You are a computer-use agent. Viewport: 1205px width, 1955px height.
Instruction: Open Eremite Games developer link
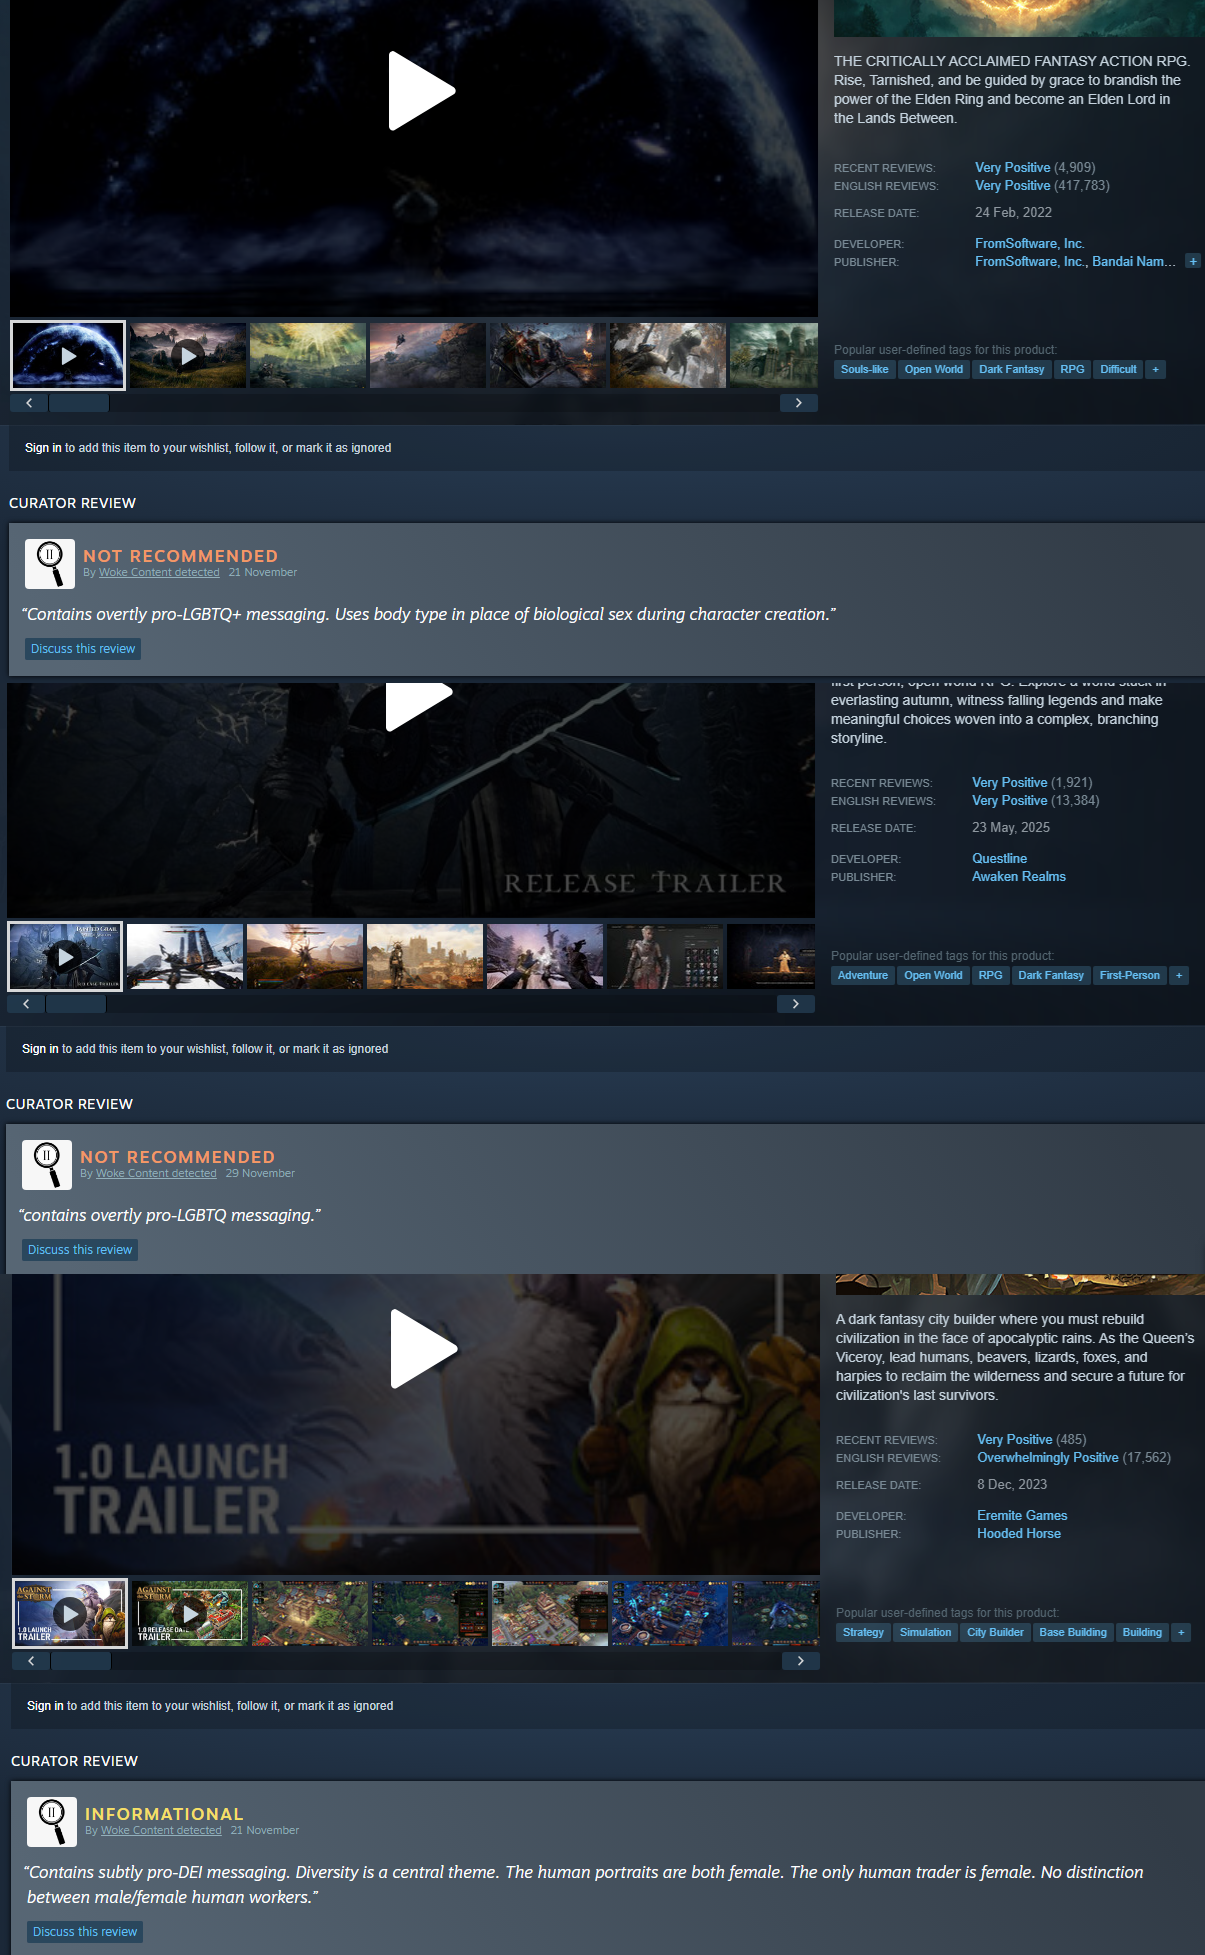[1022, 1515]
